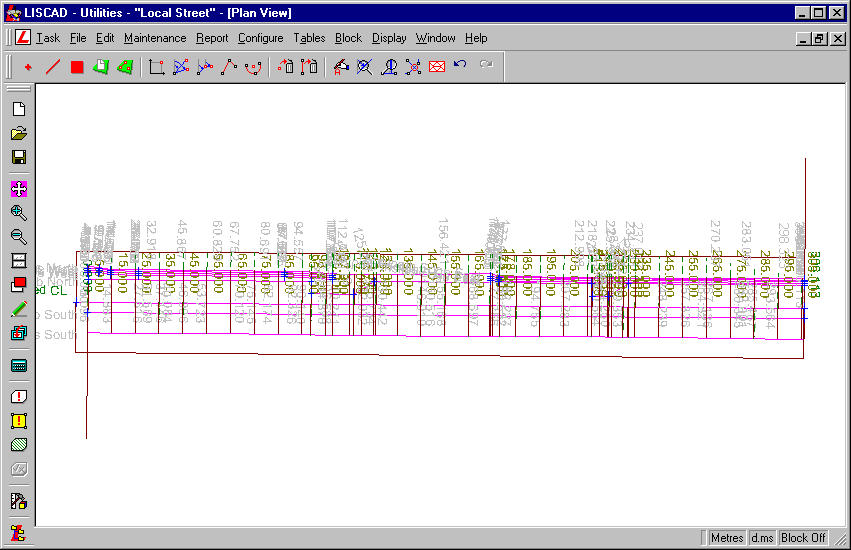851x550 pixels.
Task: Click the white exclamation card icon
Action: click(19, 397)
